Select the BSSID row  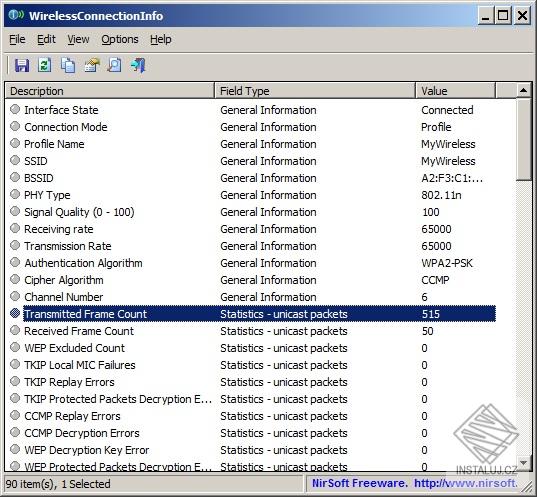pos(252,178)
